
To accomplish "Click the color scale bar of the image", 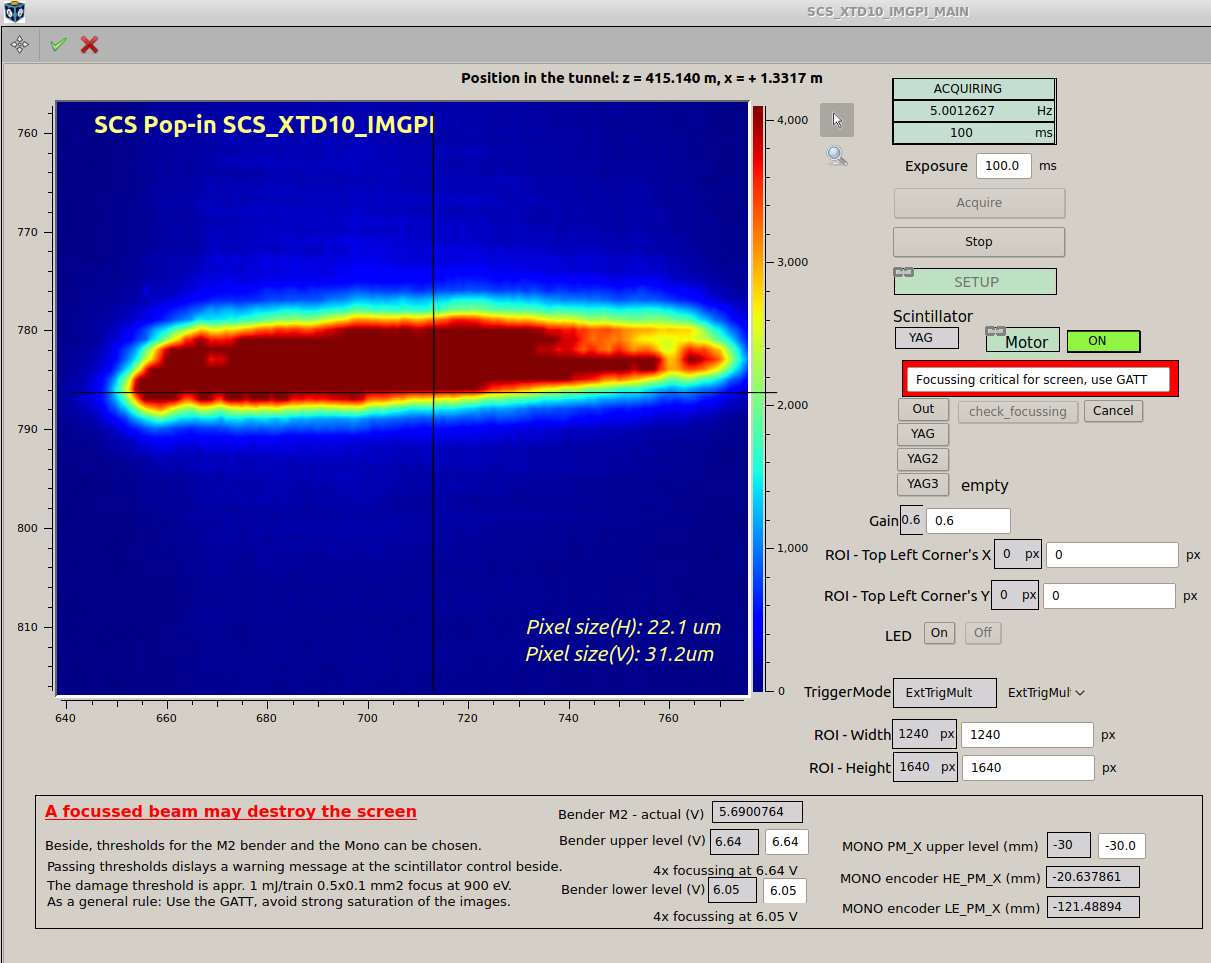I will click(x=759, y=399).
